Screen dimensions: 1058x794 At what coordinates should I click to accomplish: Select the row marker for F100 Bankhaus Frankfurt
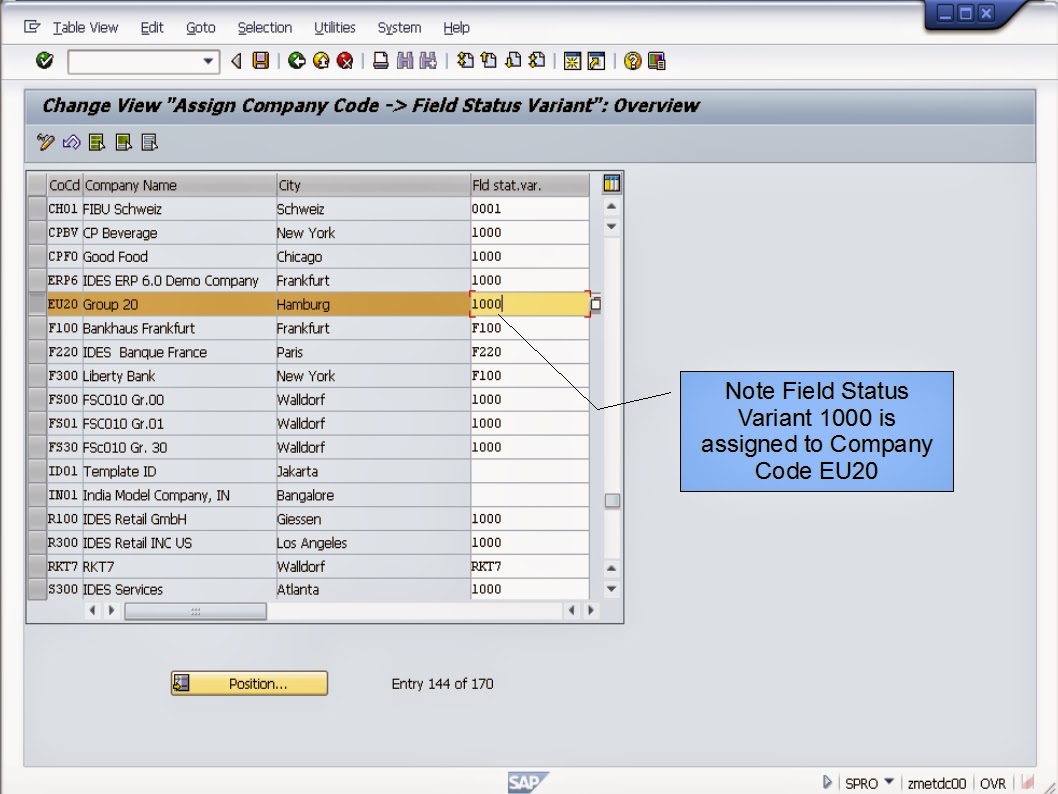pos(36,328)
